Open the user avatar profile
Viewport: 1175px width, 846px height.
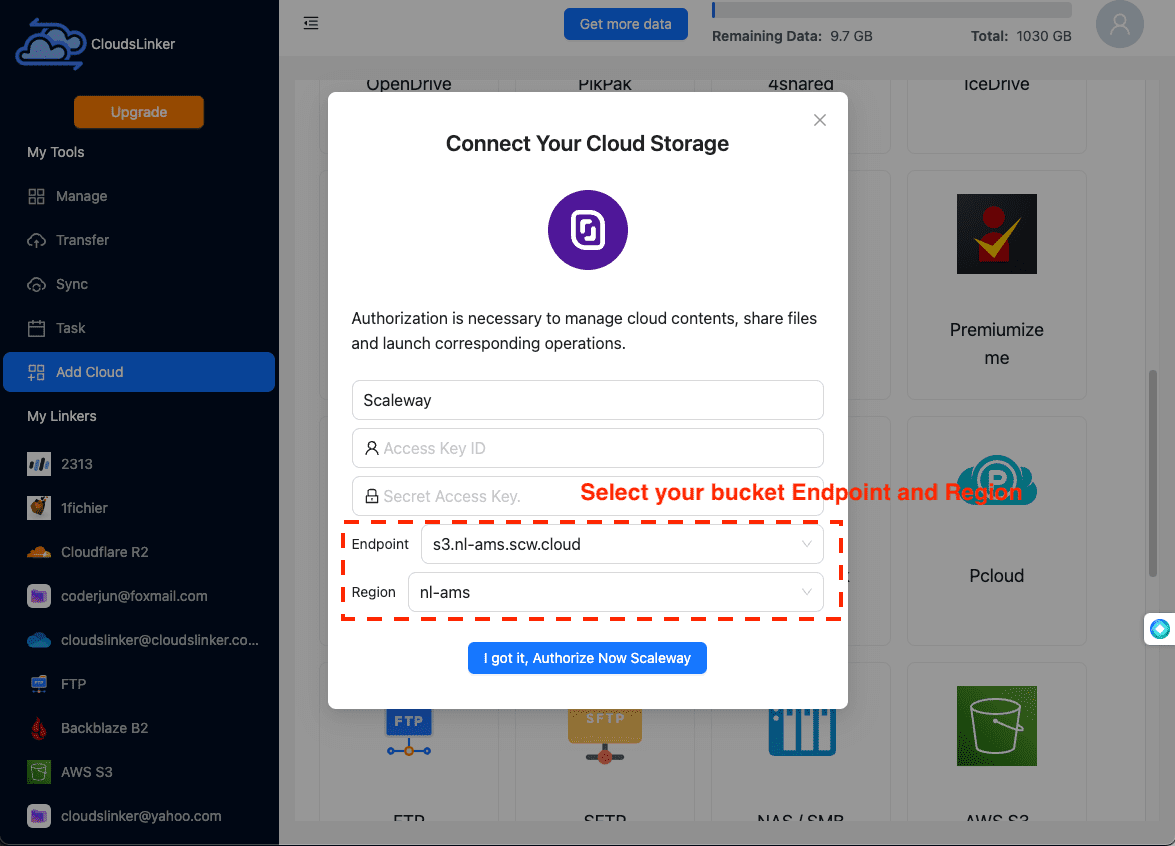point(1120,24)
